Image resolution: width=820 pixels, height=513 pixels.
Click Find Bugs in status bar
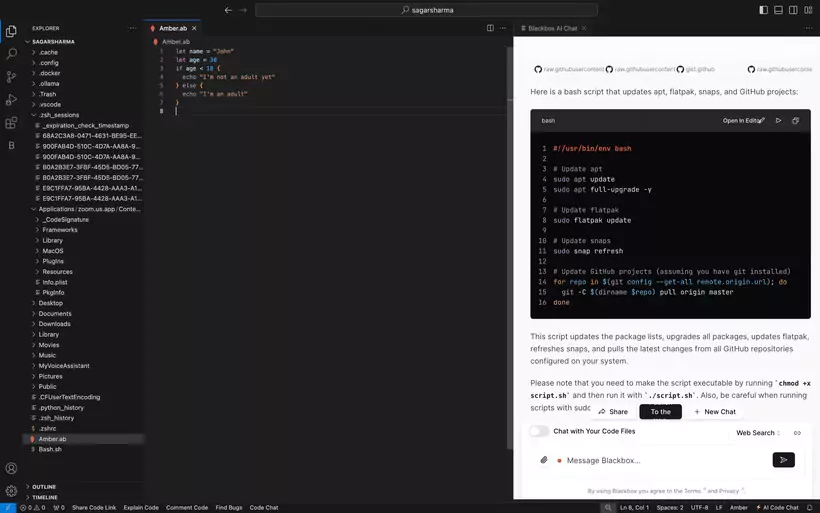229,508
